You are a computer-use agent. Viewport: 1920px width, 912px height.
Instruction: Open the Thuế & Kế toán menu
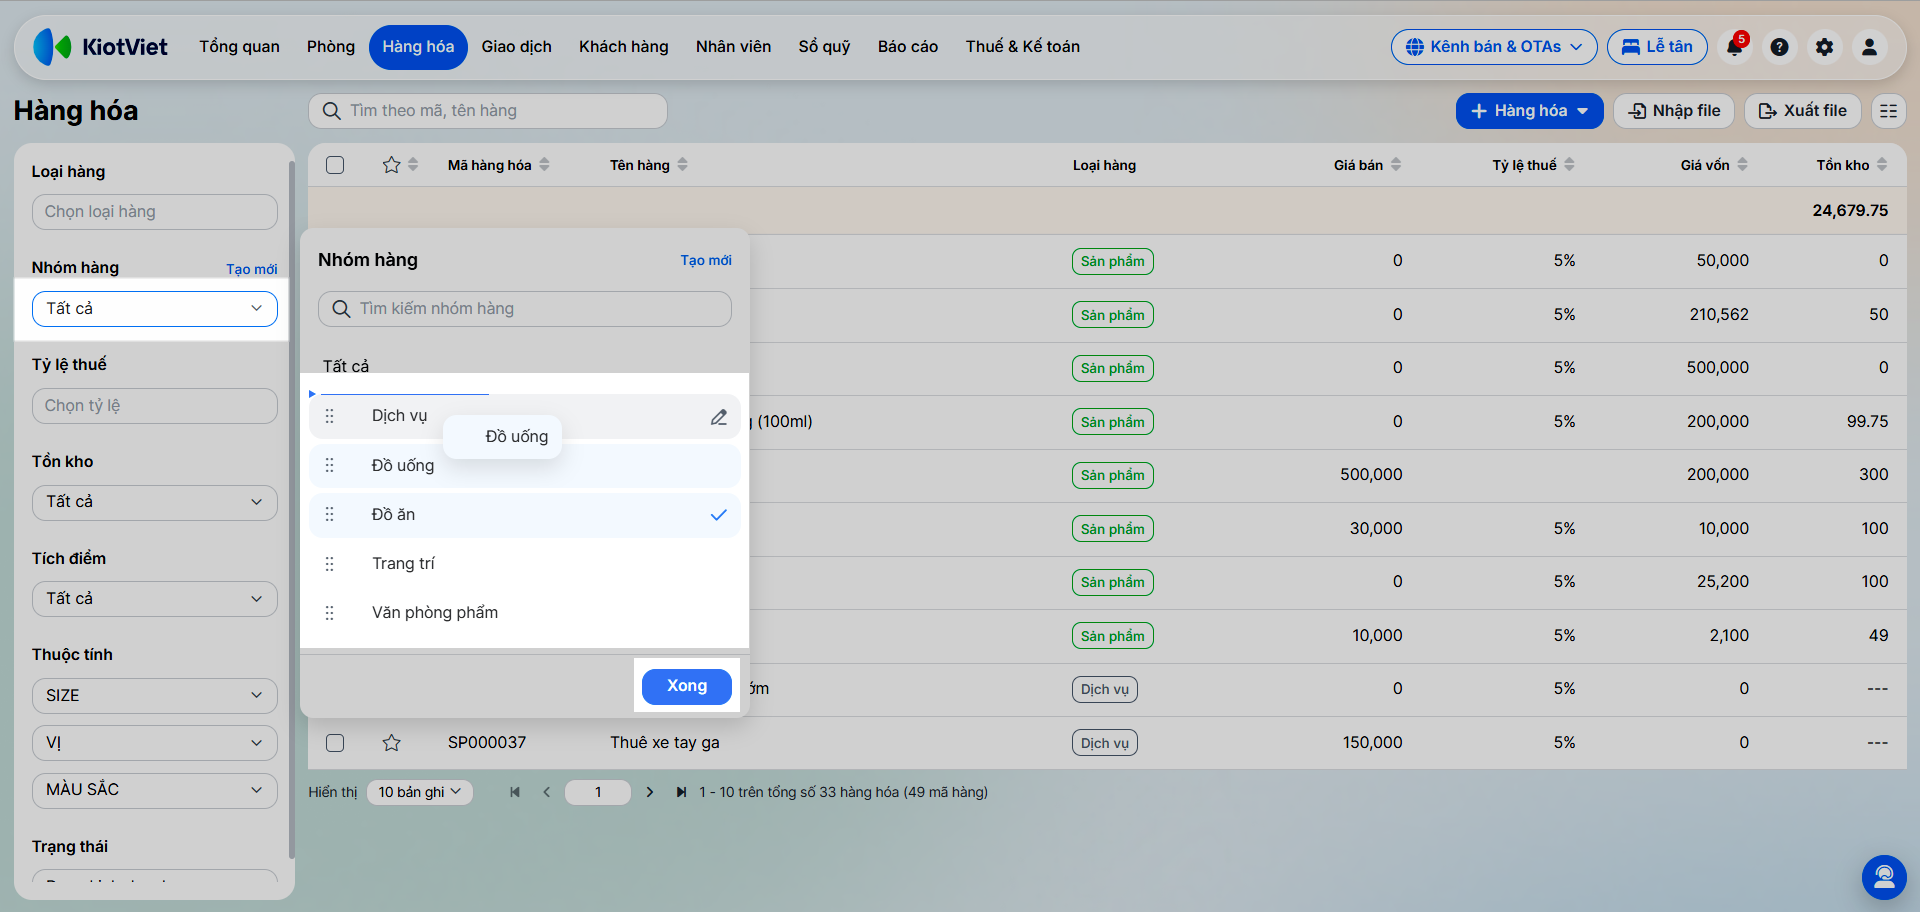pyautogui.click(x=1022, y=47)
